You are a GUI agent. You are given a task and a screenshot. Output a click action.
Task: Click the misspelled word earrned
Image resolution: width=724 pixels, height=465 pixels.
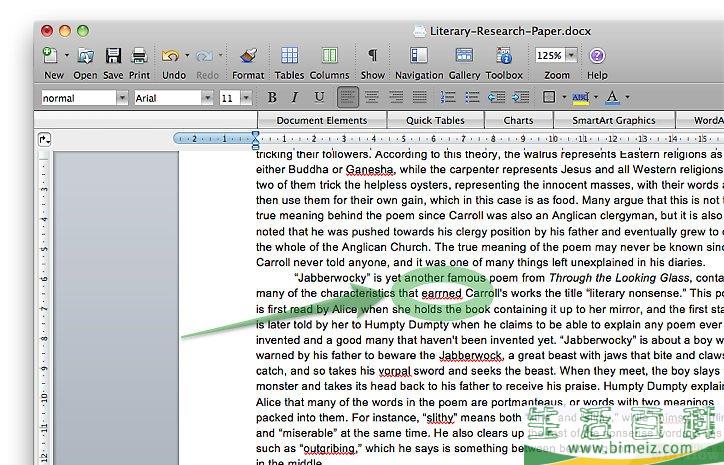[x=441, y=293]
